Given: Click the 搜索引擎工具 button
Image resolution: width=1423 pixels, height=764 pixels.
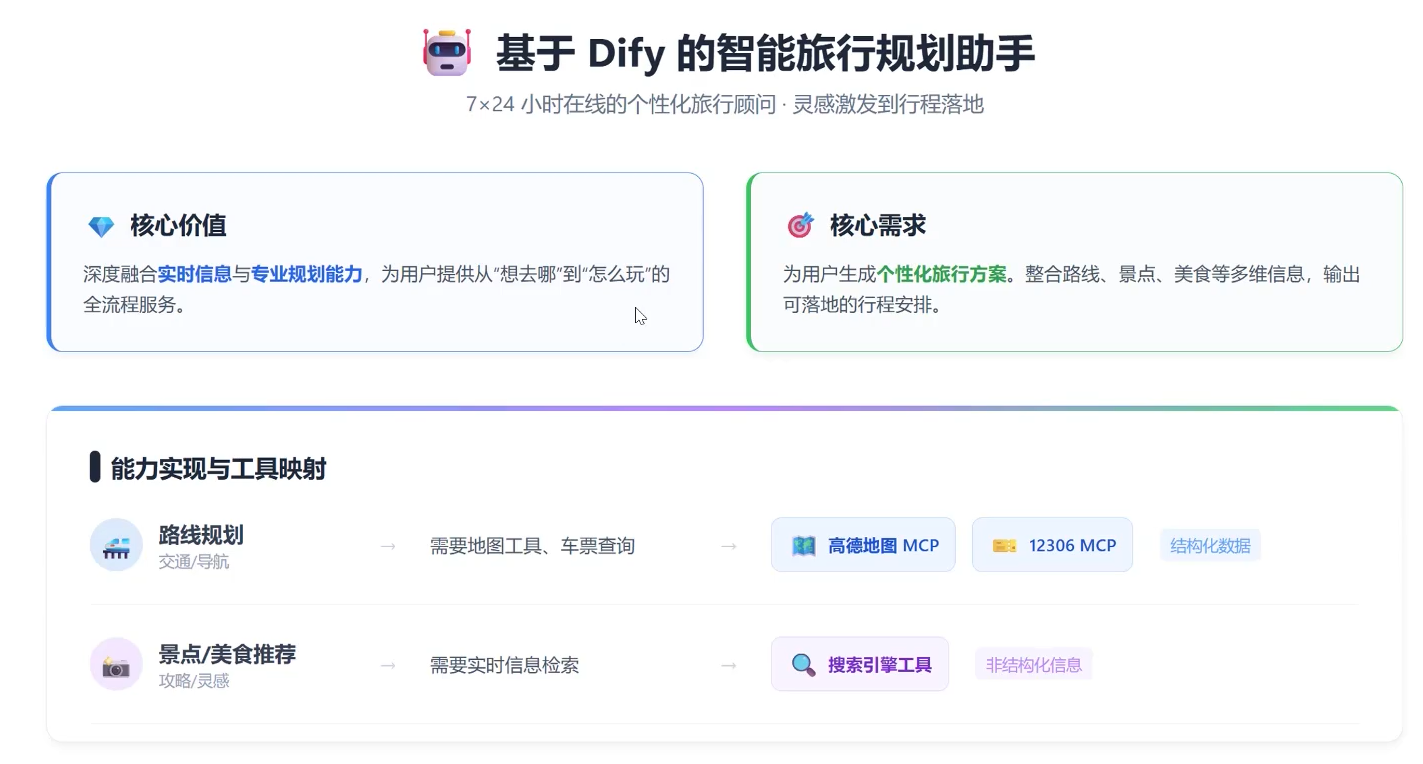Looking at the screenshot, I should coord(860,664).
